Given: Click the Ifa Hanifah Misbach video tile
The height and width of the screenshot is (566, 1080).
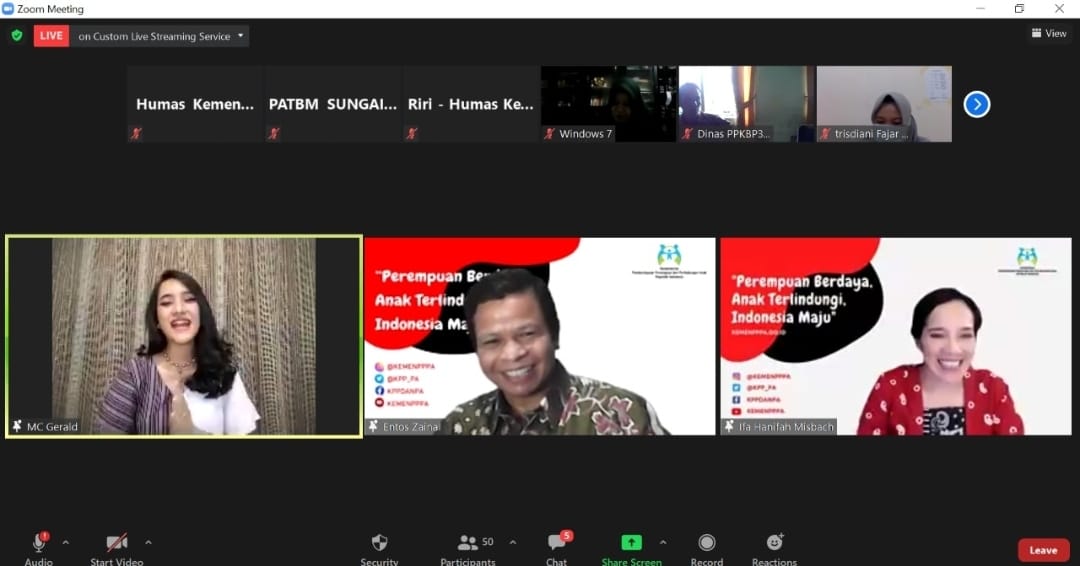Looking at the screenshot, I should [x=896, y=336].
